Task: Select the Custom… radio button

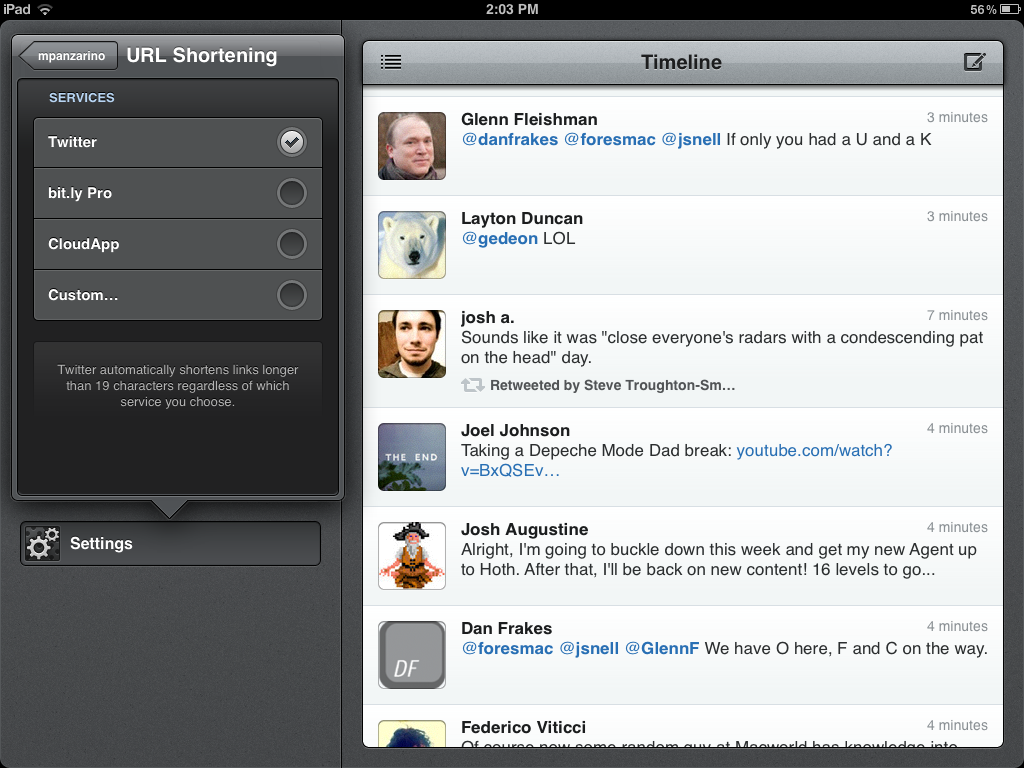Action: click(x=291, y=295)
